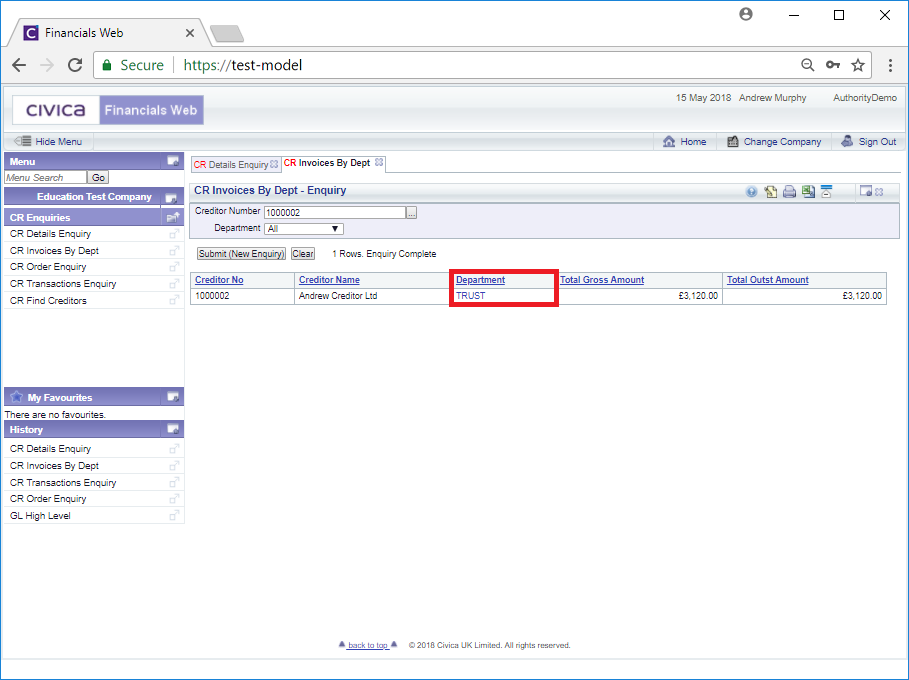Open the Creditor Number lookup ellipsis button
This screenshot has height=680, width=909.
[411, 212]
